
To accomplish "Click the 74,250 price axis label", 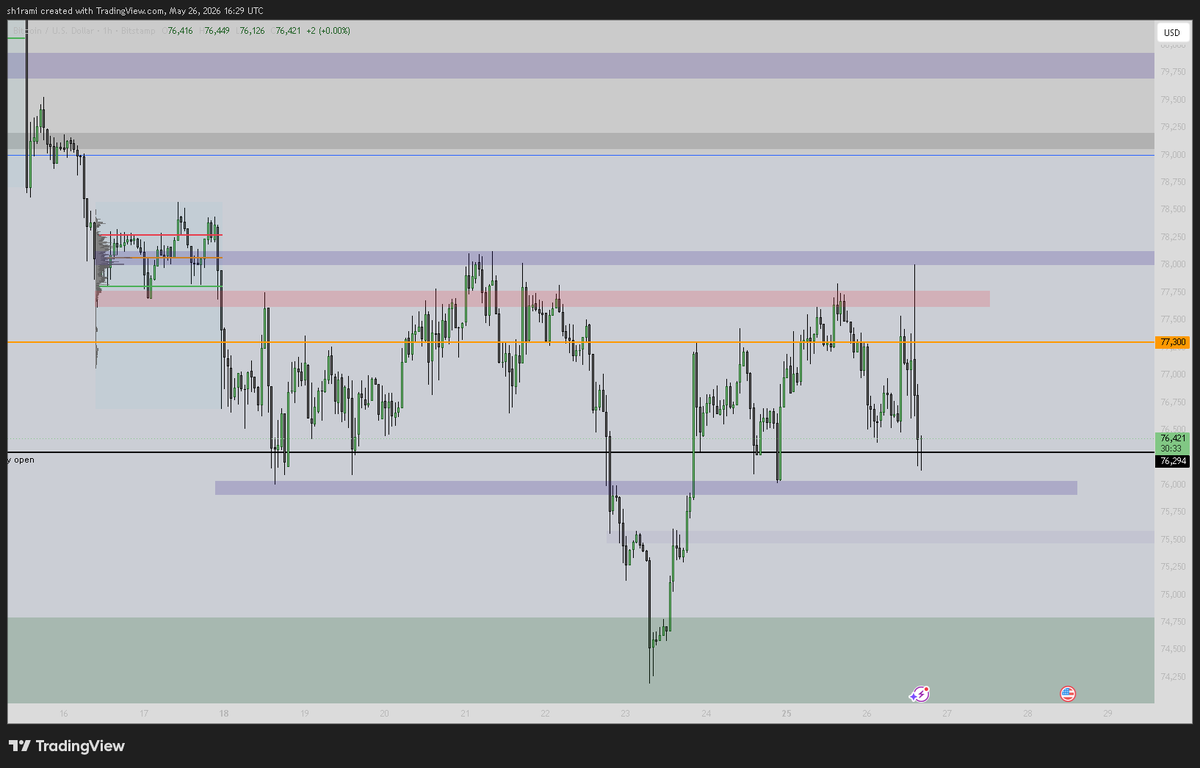I will (x=1172, y=677).
